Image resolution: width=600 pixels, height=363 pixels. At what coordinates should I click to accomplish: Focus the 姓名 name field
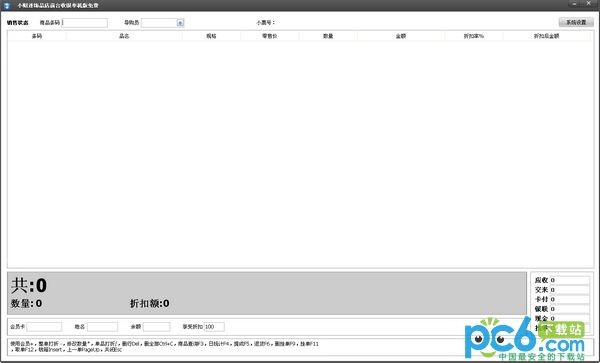coord(102,327)
